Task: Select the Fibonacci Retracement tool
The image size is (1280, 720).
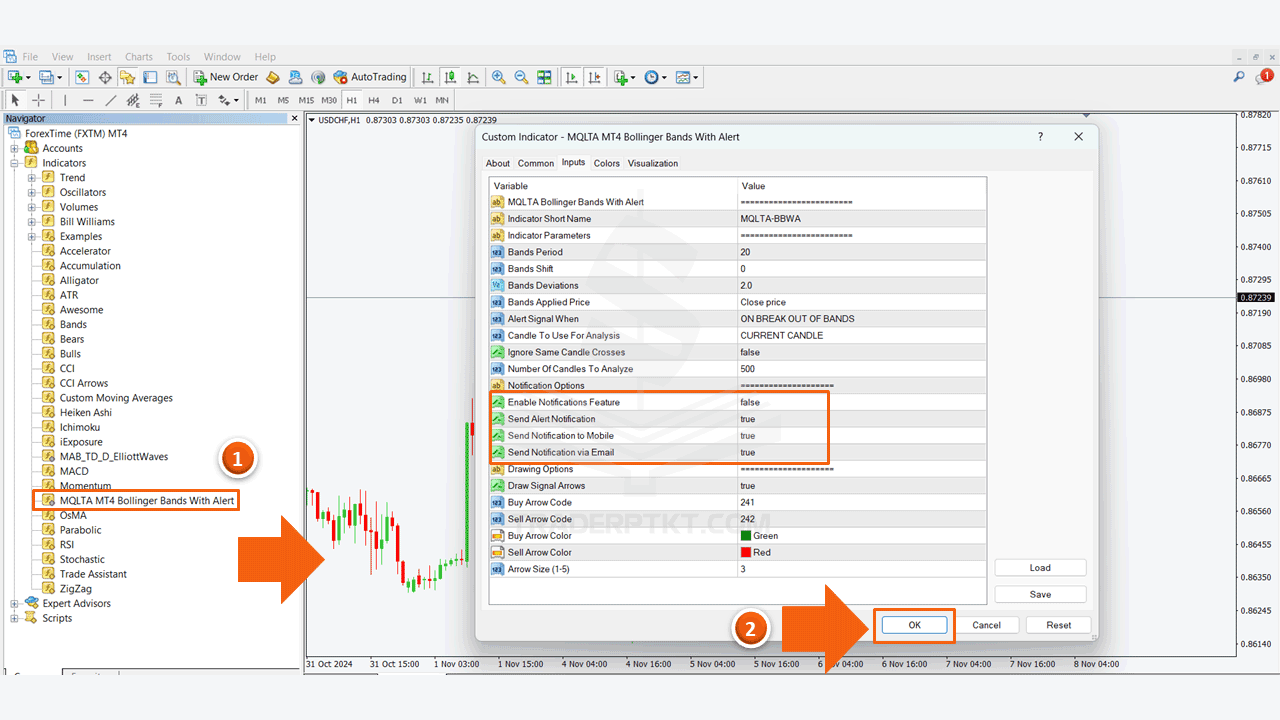Action: 156,100
